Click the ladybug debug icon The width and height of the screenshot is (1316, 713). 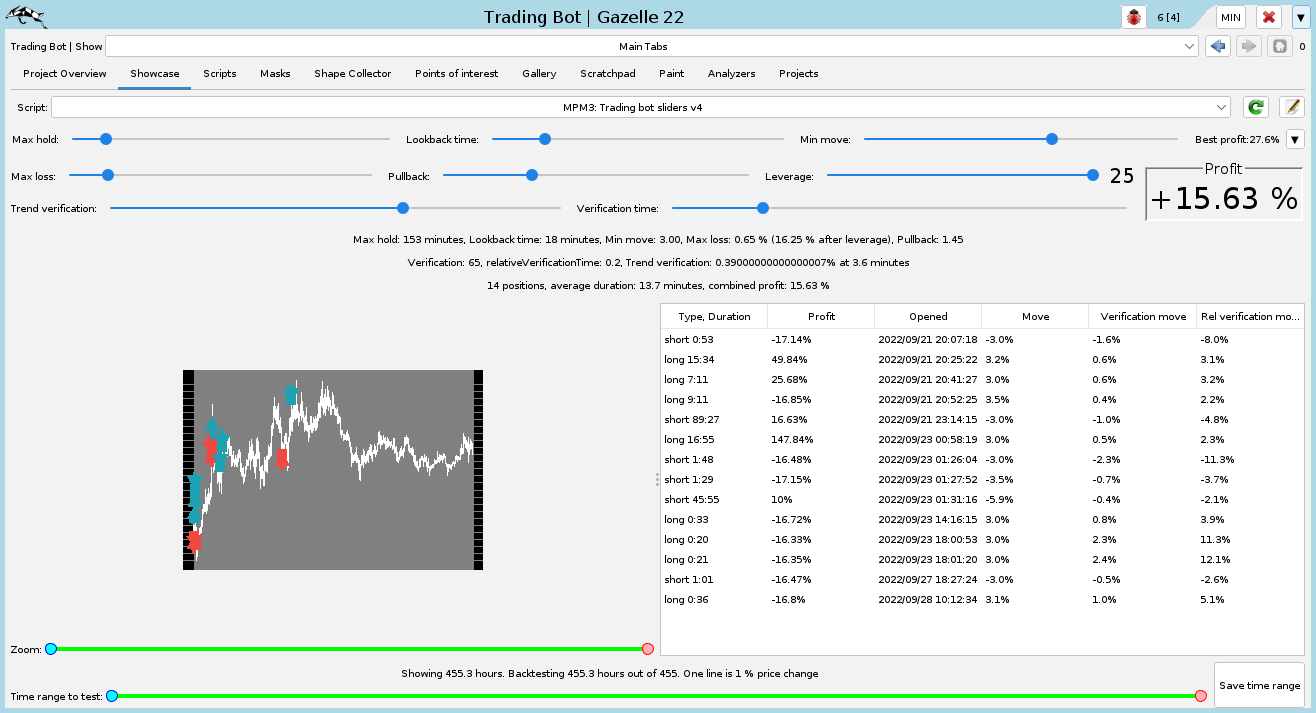coord(1134,17)
